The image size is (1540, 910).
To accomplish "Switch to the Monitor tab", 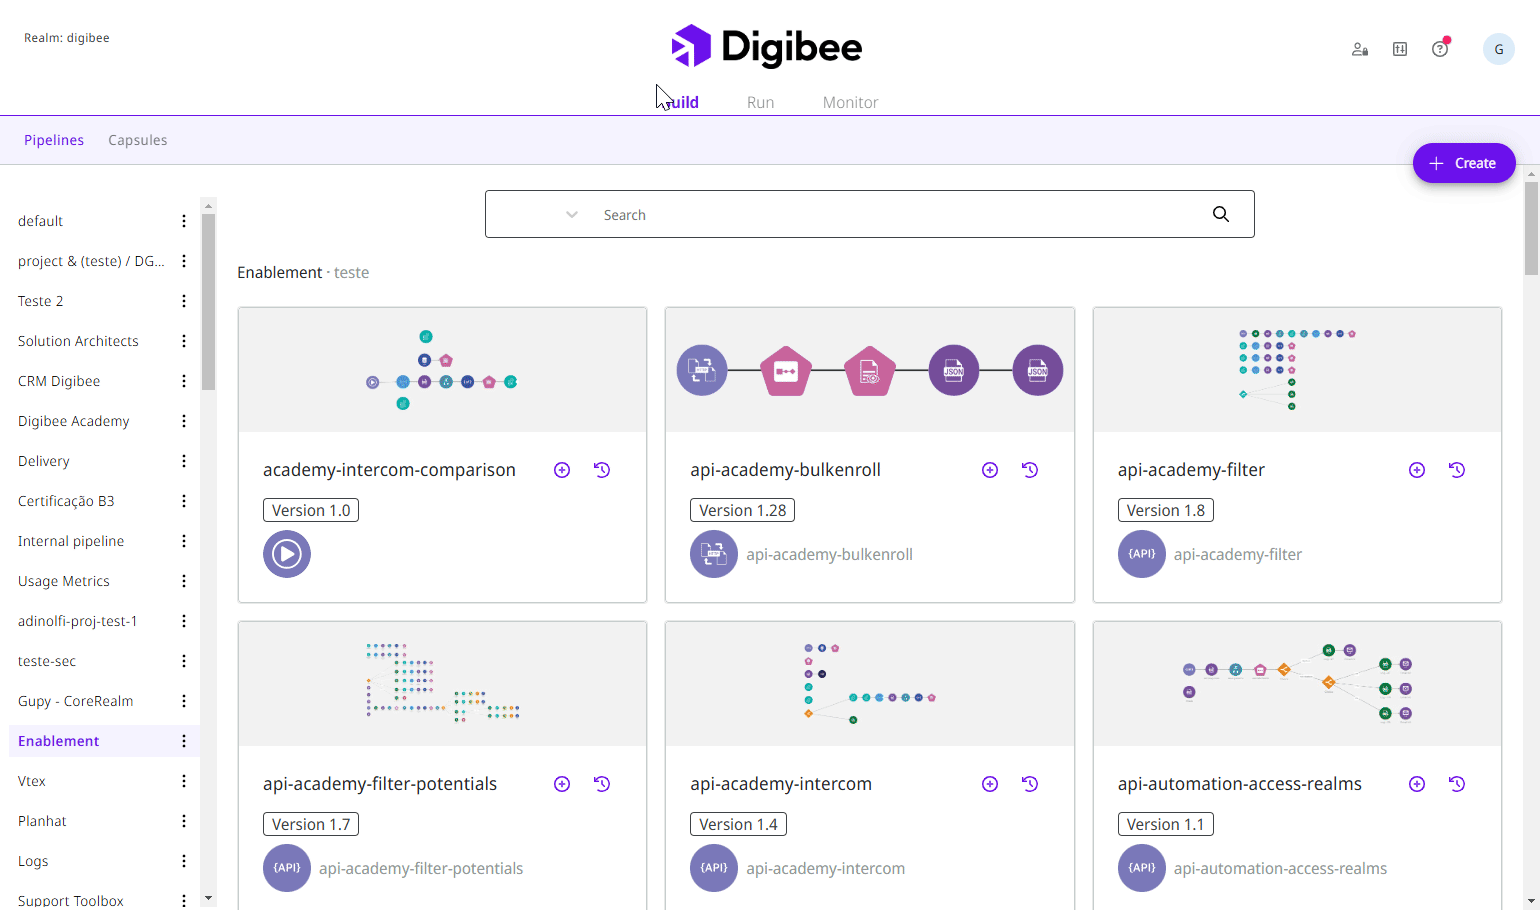I will click(x=850, y=102).
